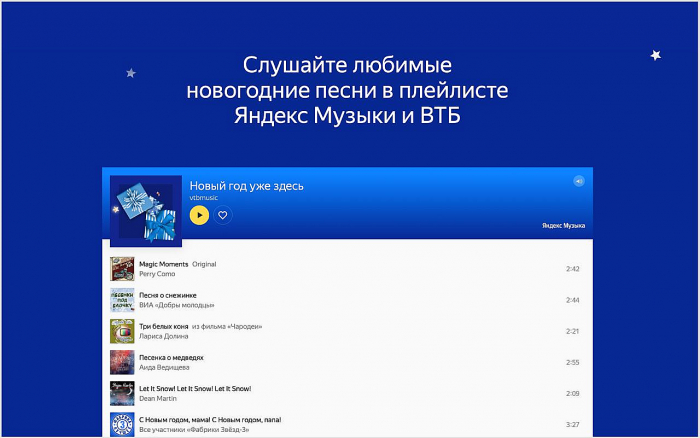Click duration 2:44 of 'Песня о снежинке'

(572, 300)
